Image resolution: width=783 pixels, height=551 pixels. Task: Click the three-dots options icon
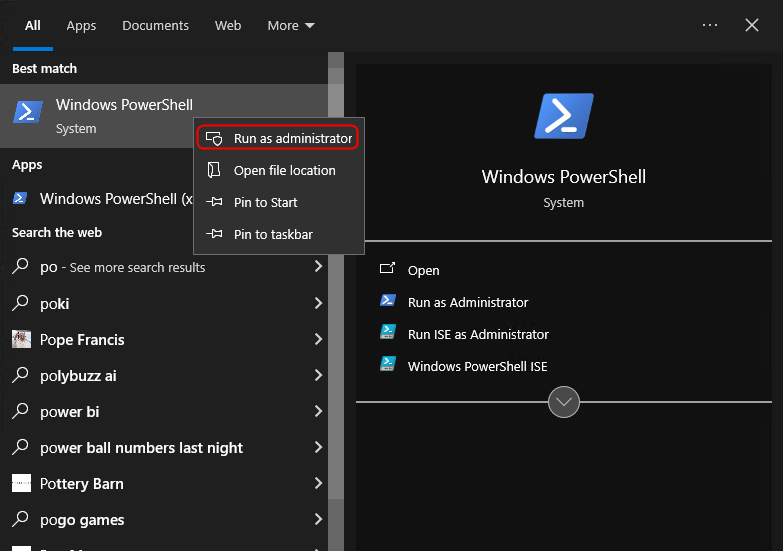[710, 25]
